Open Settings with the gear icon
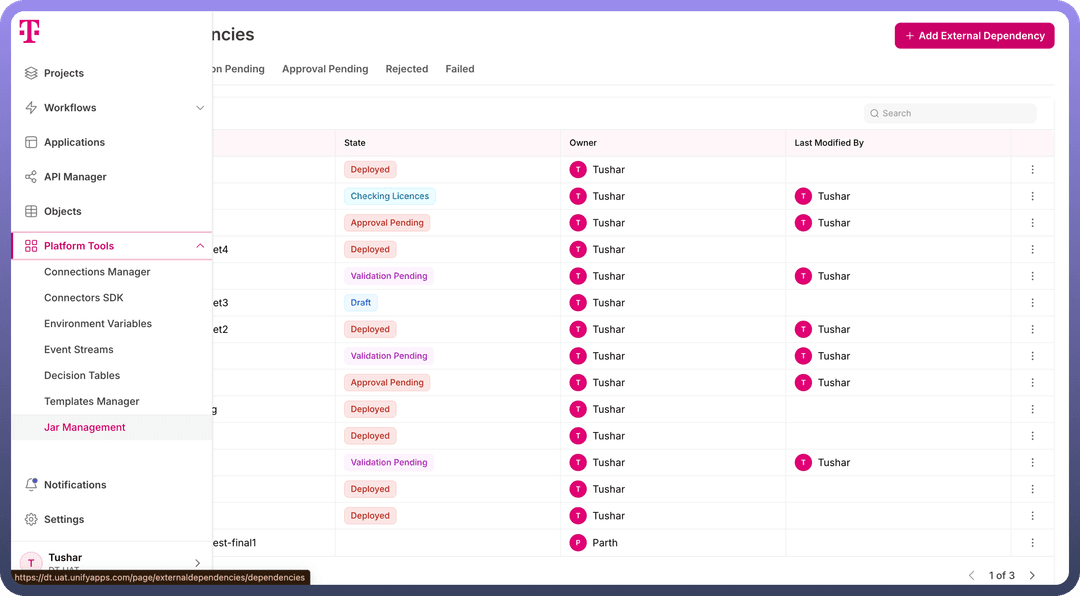The width and height of the screenshot is (1080, 596). pos(64,519)
